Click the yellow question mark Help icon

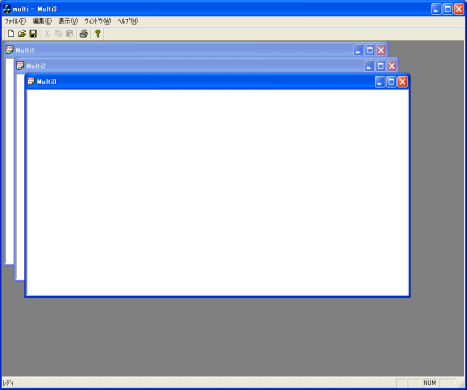(x=98, y=34)
